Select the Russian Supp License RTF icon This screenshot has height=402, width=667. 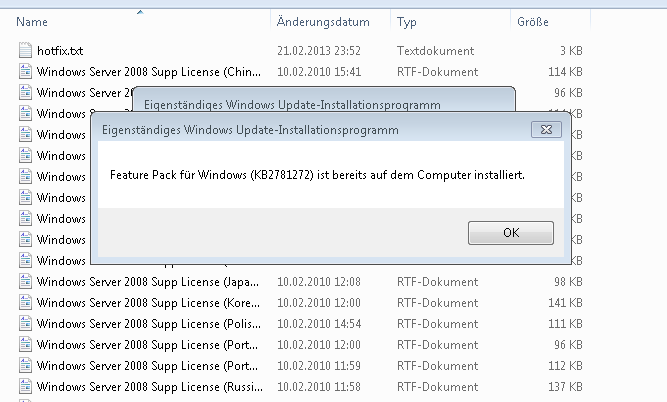click(26, 386)
